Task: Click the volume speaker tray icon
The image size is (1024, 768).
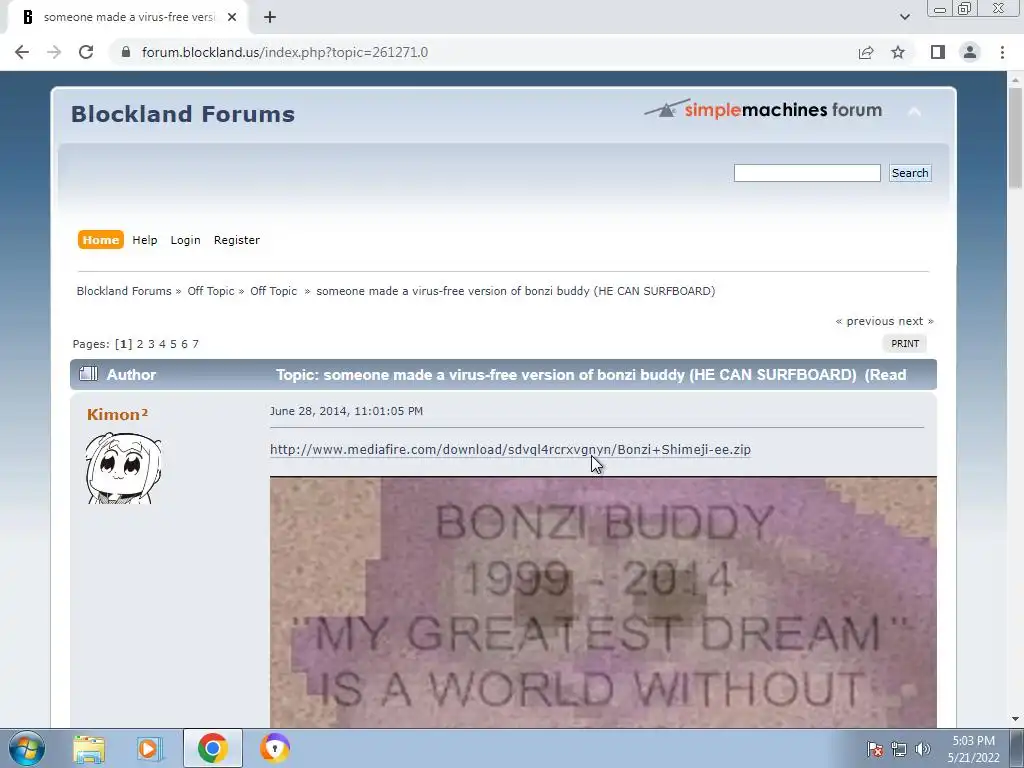Action: [923, 749]
